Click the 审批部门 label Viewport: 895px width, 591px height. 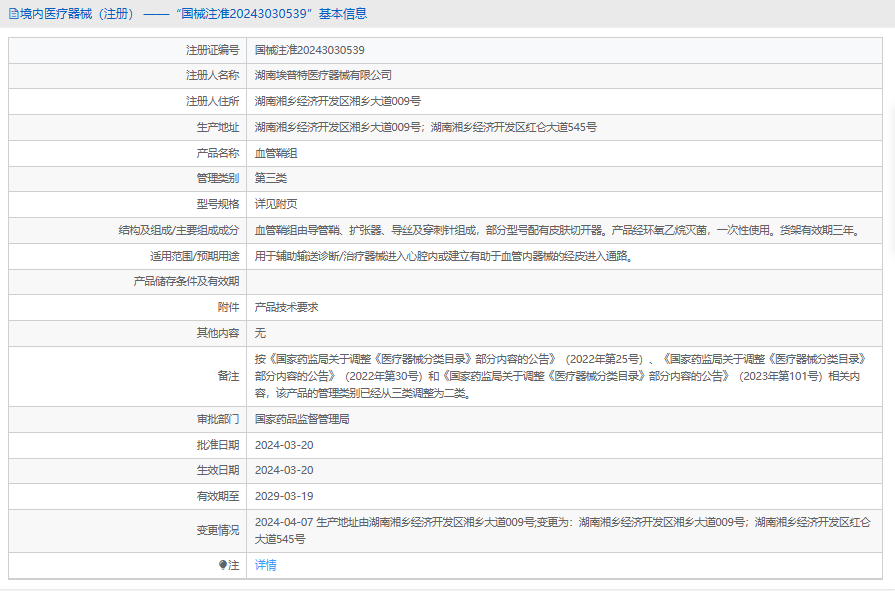[218, 419]
